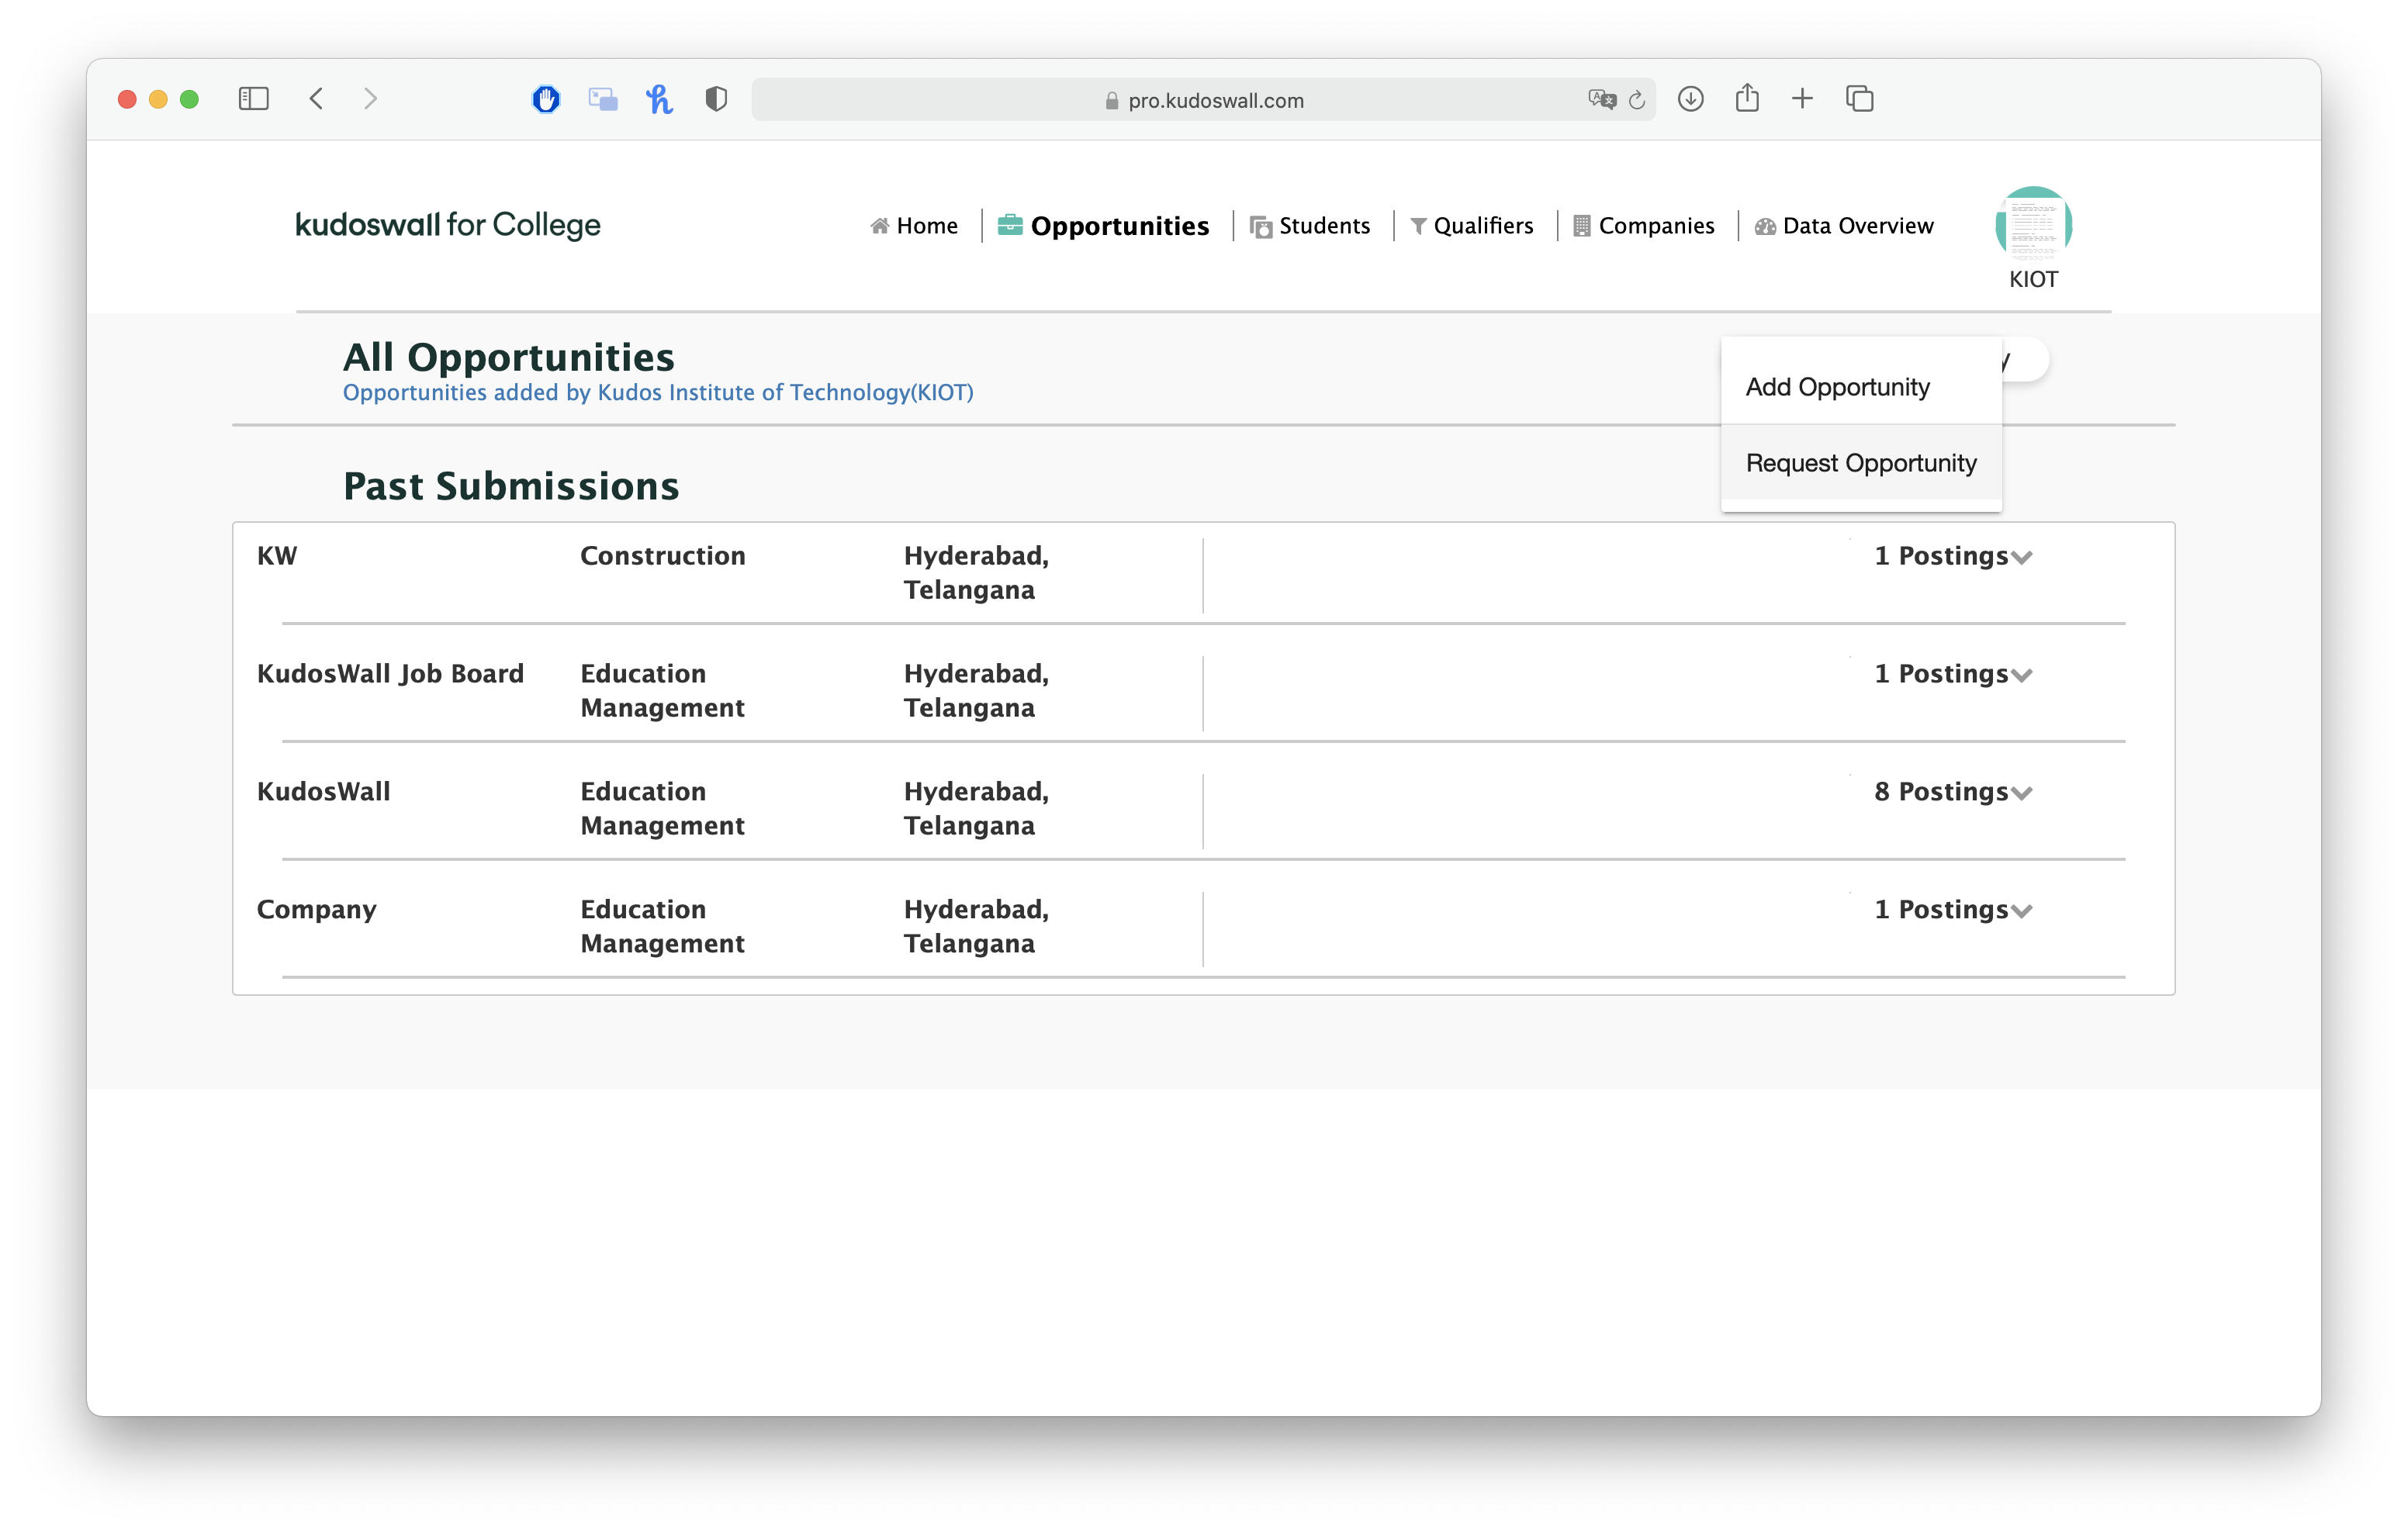Reload the page with the refresh icon
The width and height of the screenshot is (2408, 1531).
pyautogui.click(x=1637, y=100)
